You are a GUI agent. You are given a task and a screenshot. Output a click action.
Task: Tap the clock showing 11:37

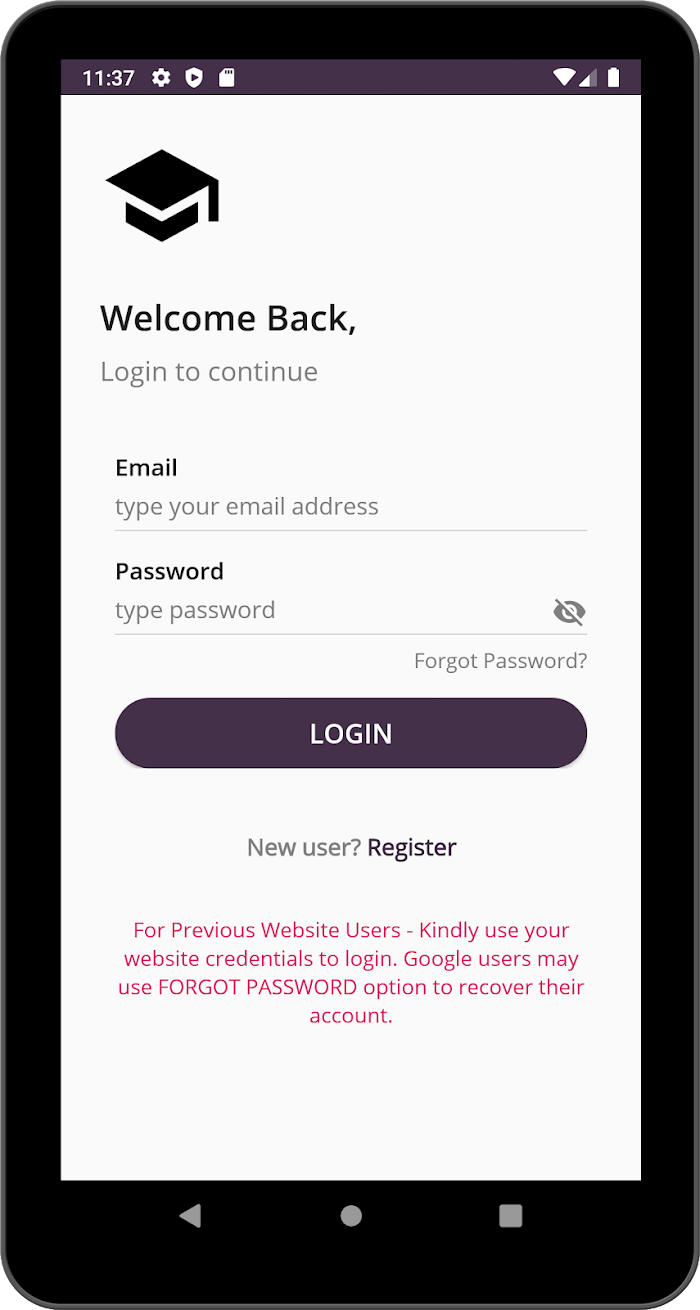click(x=108, y=78)
